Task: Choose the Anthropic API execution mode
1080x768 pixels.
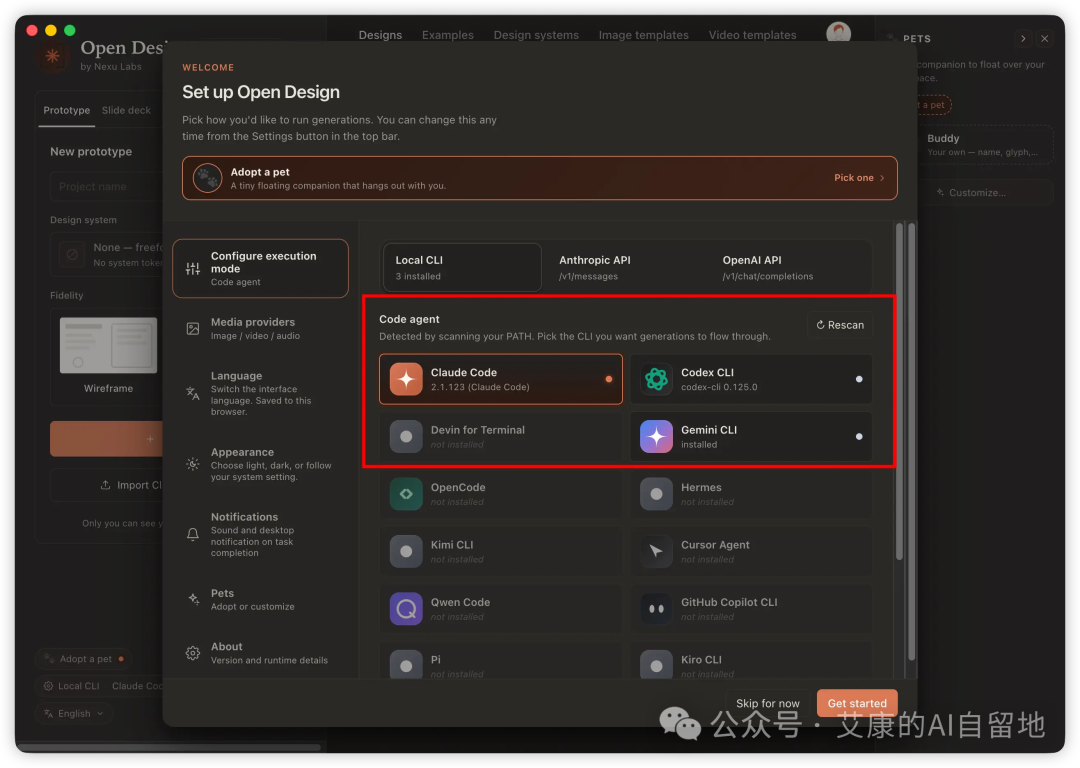Action: pyautogui.click(x=623, y=267)
